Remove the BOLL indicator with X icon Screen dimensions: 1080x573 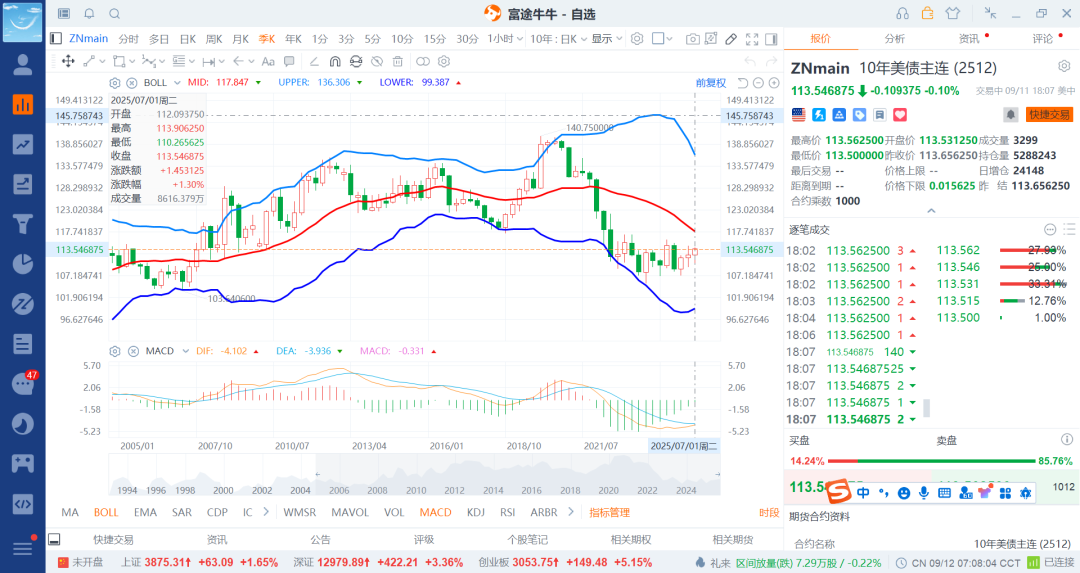tap(132, 83)
